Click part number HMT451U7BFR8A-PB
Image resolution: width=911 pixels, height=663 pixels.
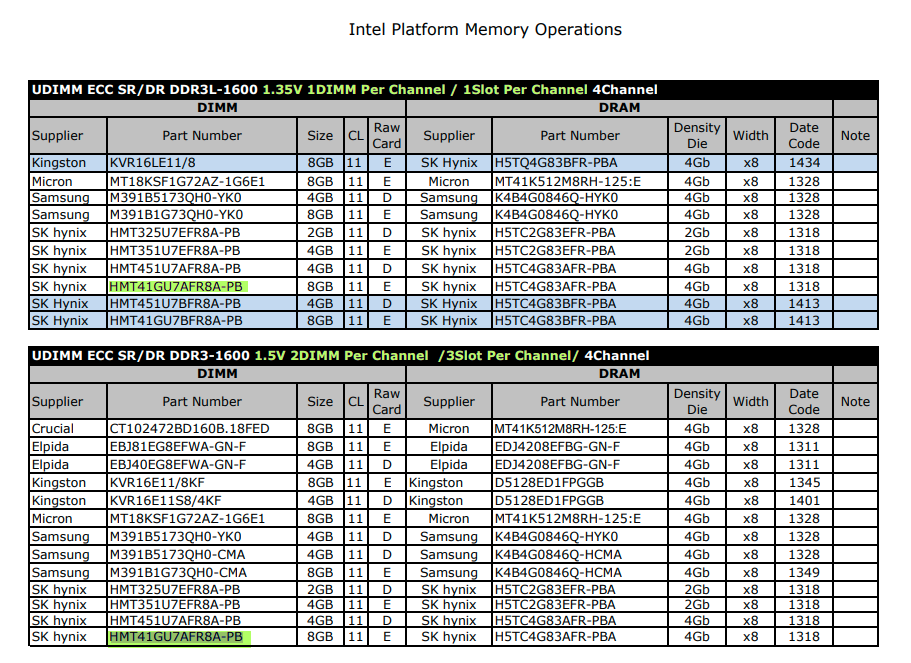[175, 303]
